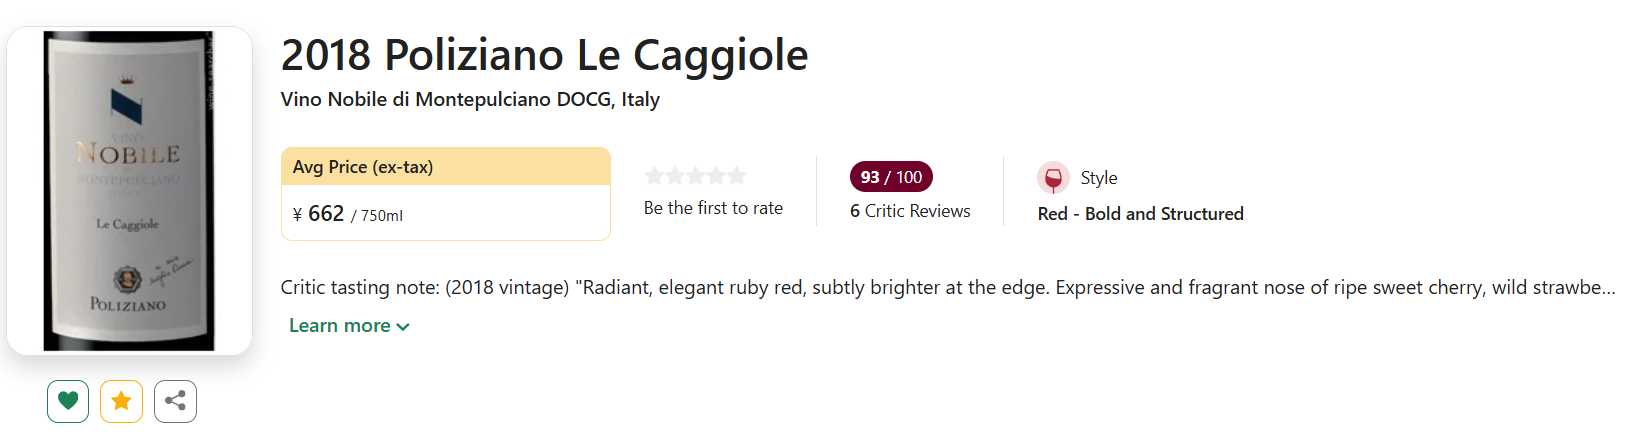Viewport: 1652px width, 443px height.
Task: Select the second rating star
Action: click(x=675, y=176)
